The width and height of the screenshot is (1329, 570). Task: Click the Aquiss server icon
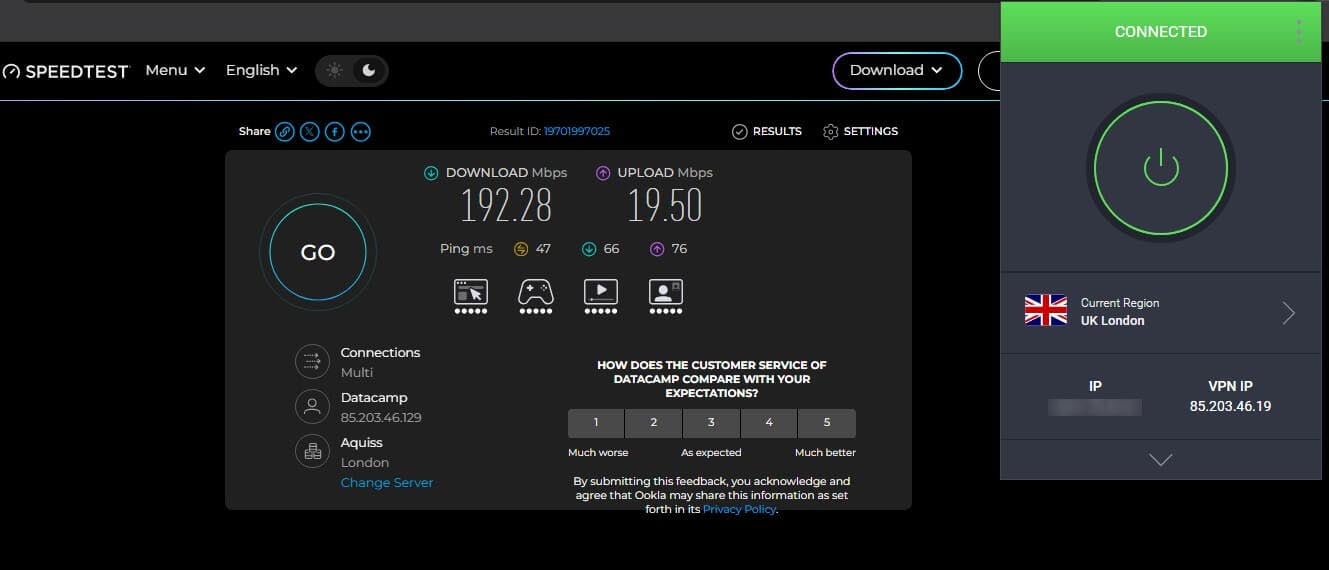312,451
